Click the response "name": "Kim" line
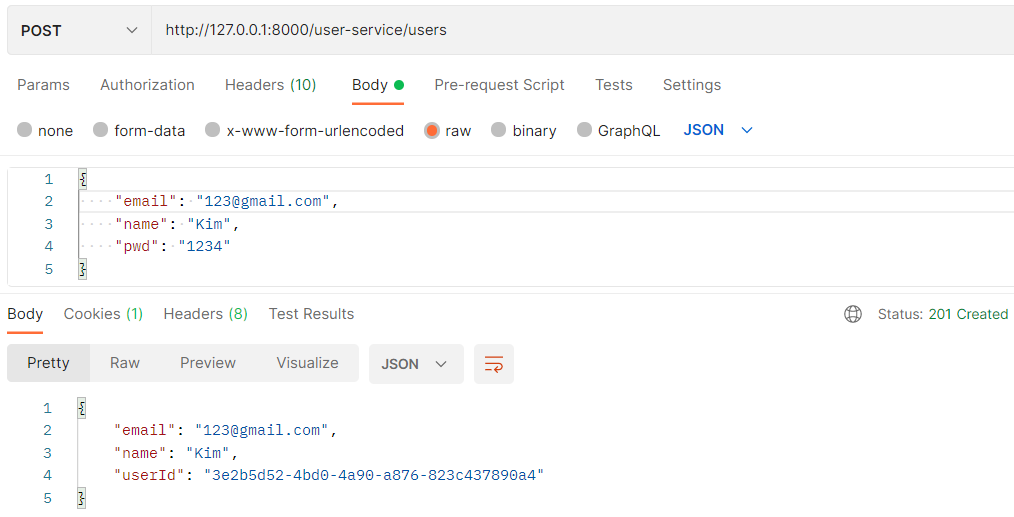This screenshot has height=517, width=1014. 177,453
